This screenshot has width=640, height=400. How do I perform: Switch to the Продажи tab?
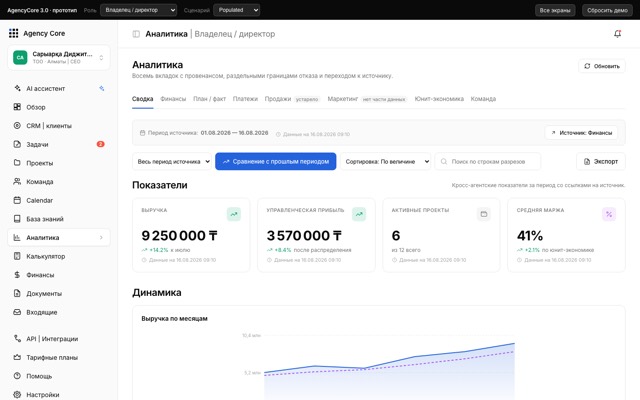point(292,99)
